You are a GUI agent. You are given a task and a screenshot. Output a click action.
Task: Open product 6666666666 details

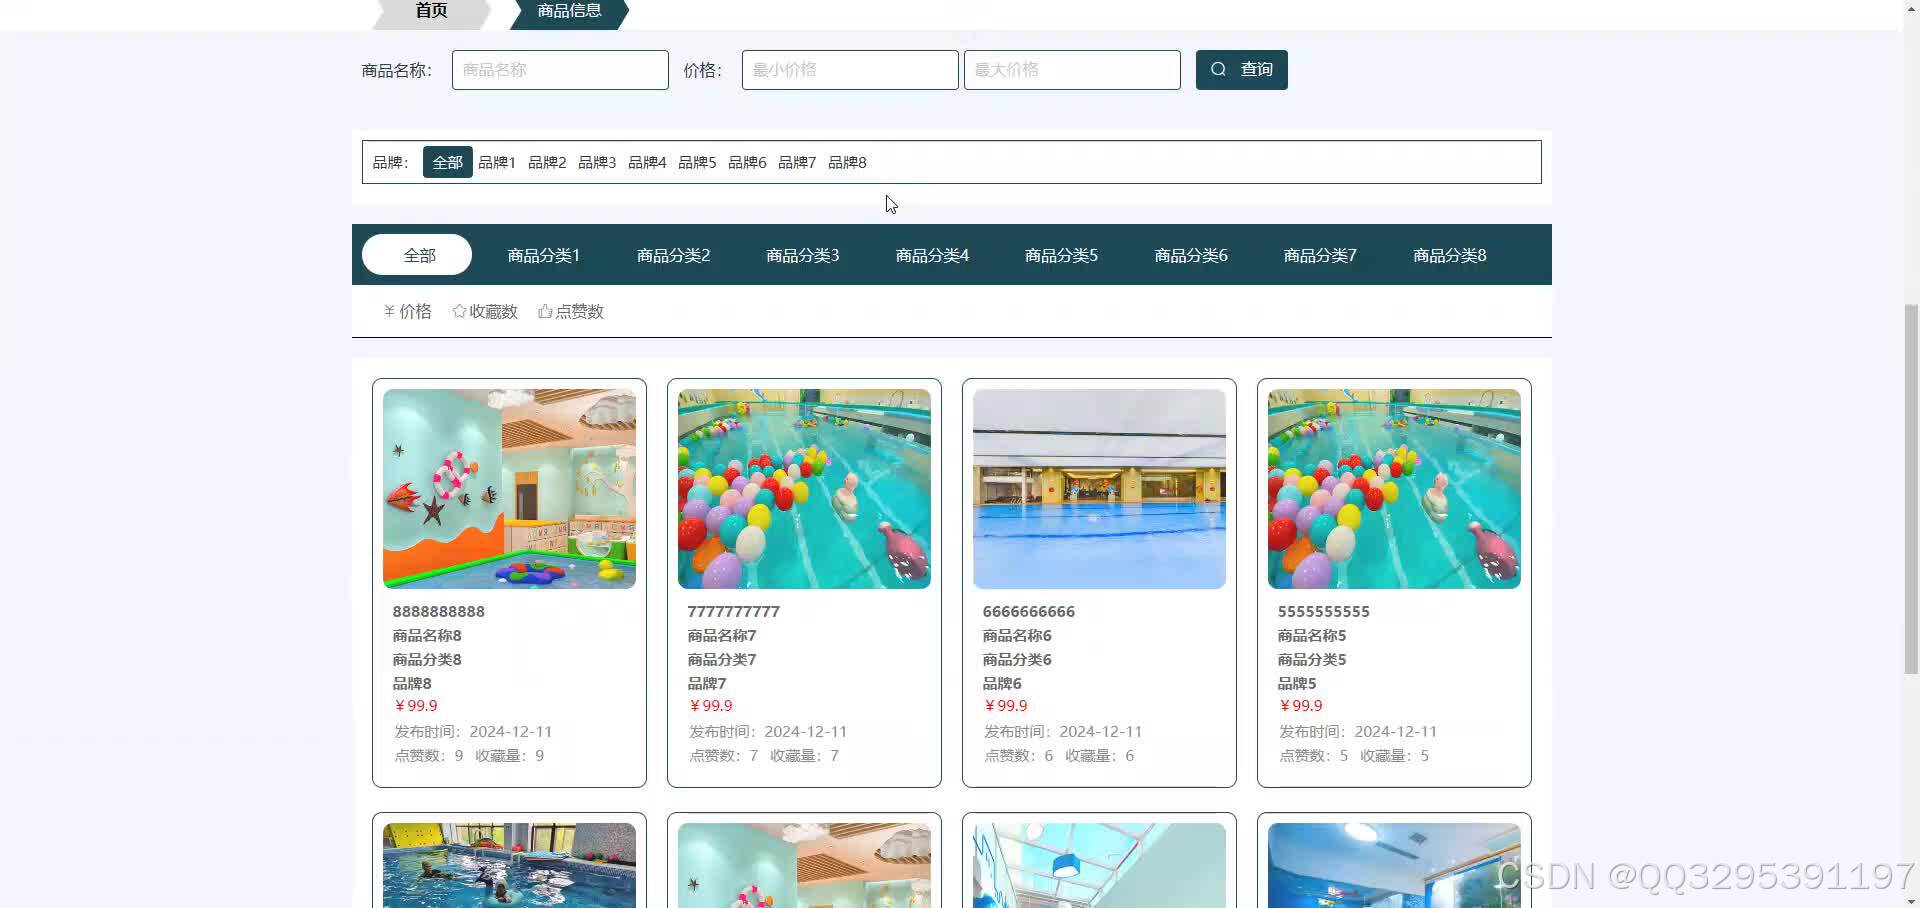click(1028, 611)
